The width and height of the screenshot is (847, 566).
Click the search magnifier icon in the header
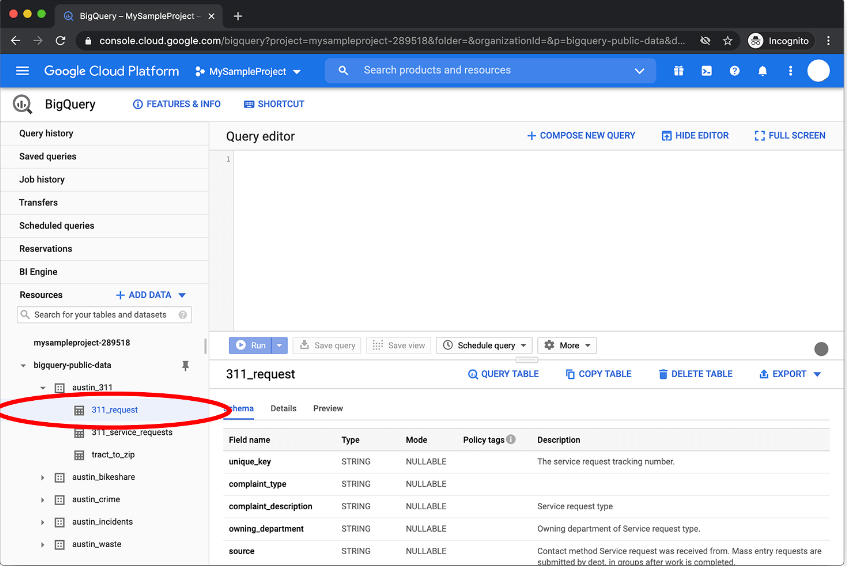point(343,70)
